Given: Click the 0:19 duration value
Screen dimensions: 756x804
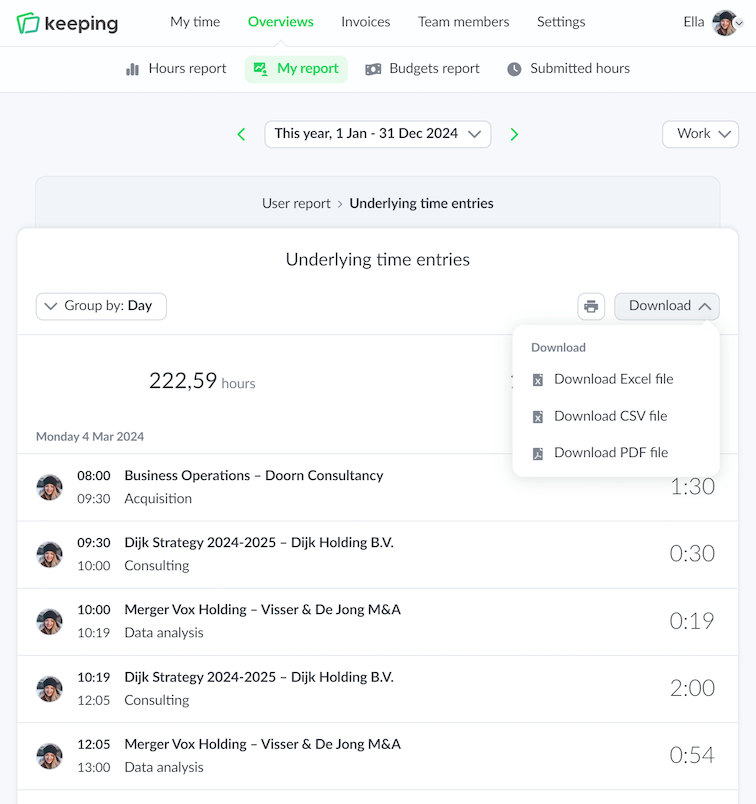Looking at the screenshot, I should [692, 621].
